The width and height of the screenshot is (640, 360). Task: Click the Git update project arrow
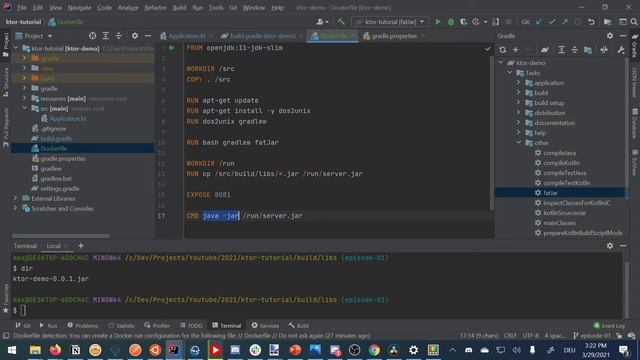pyautogui.click(x=539, y=22)
